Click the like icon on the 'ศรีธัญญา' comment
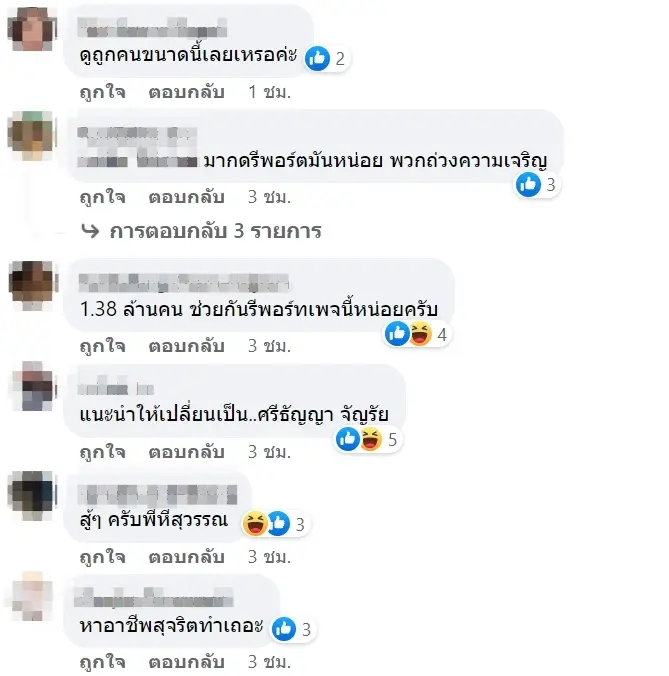Image resolution: width=669 pixels, height=676 pixels. 347,439
